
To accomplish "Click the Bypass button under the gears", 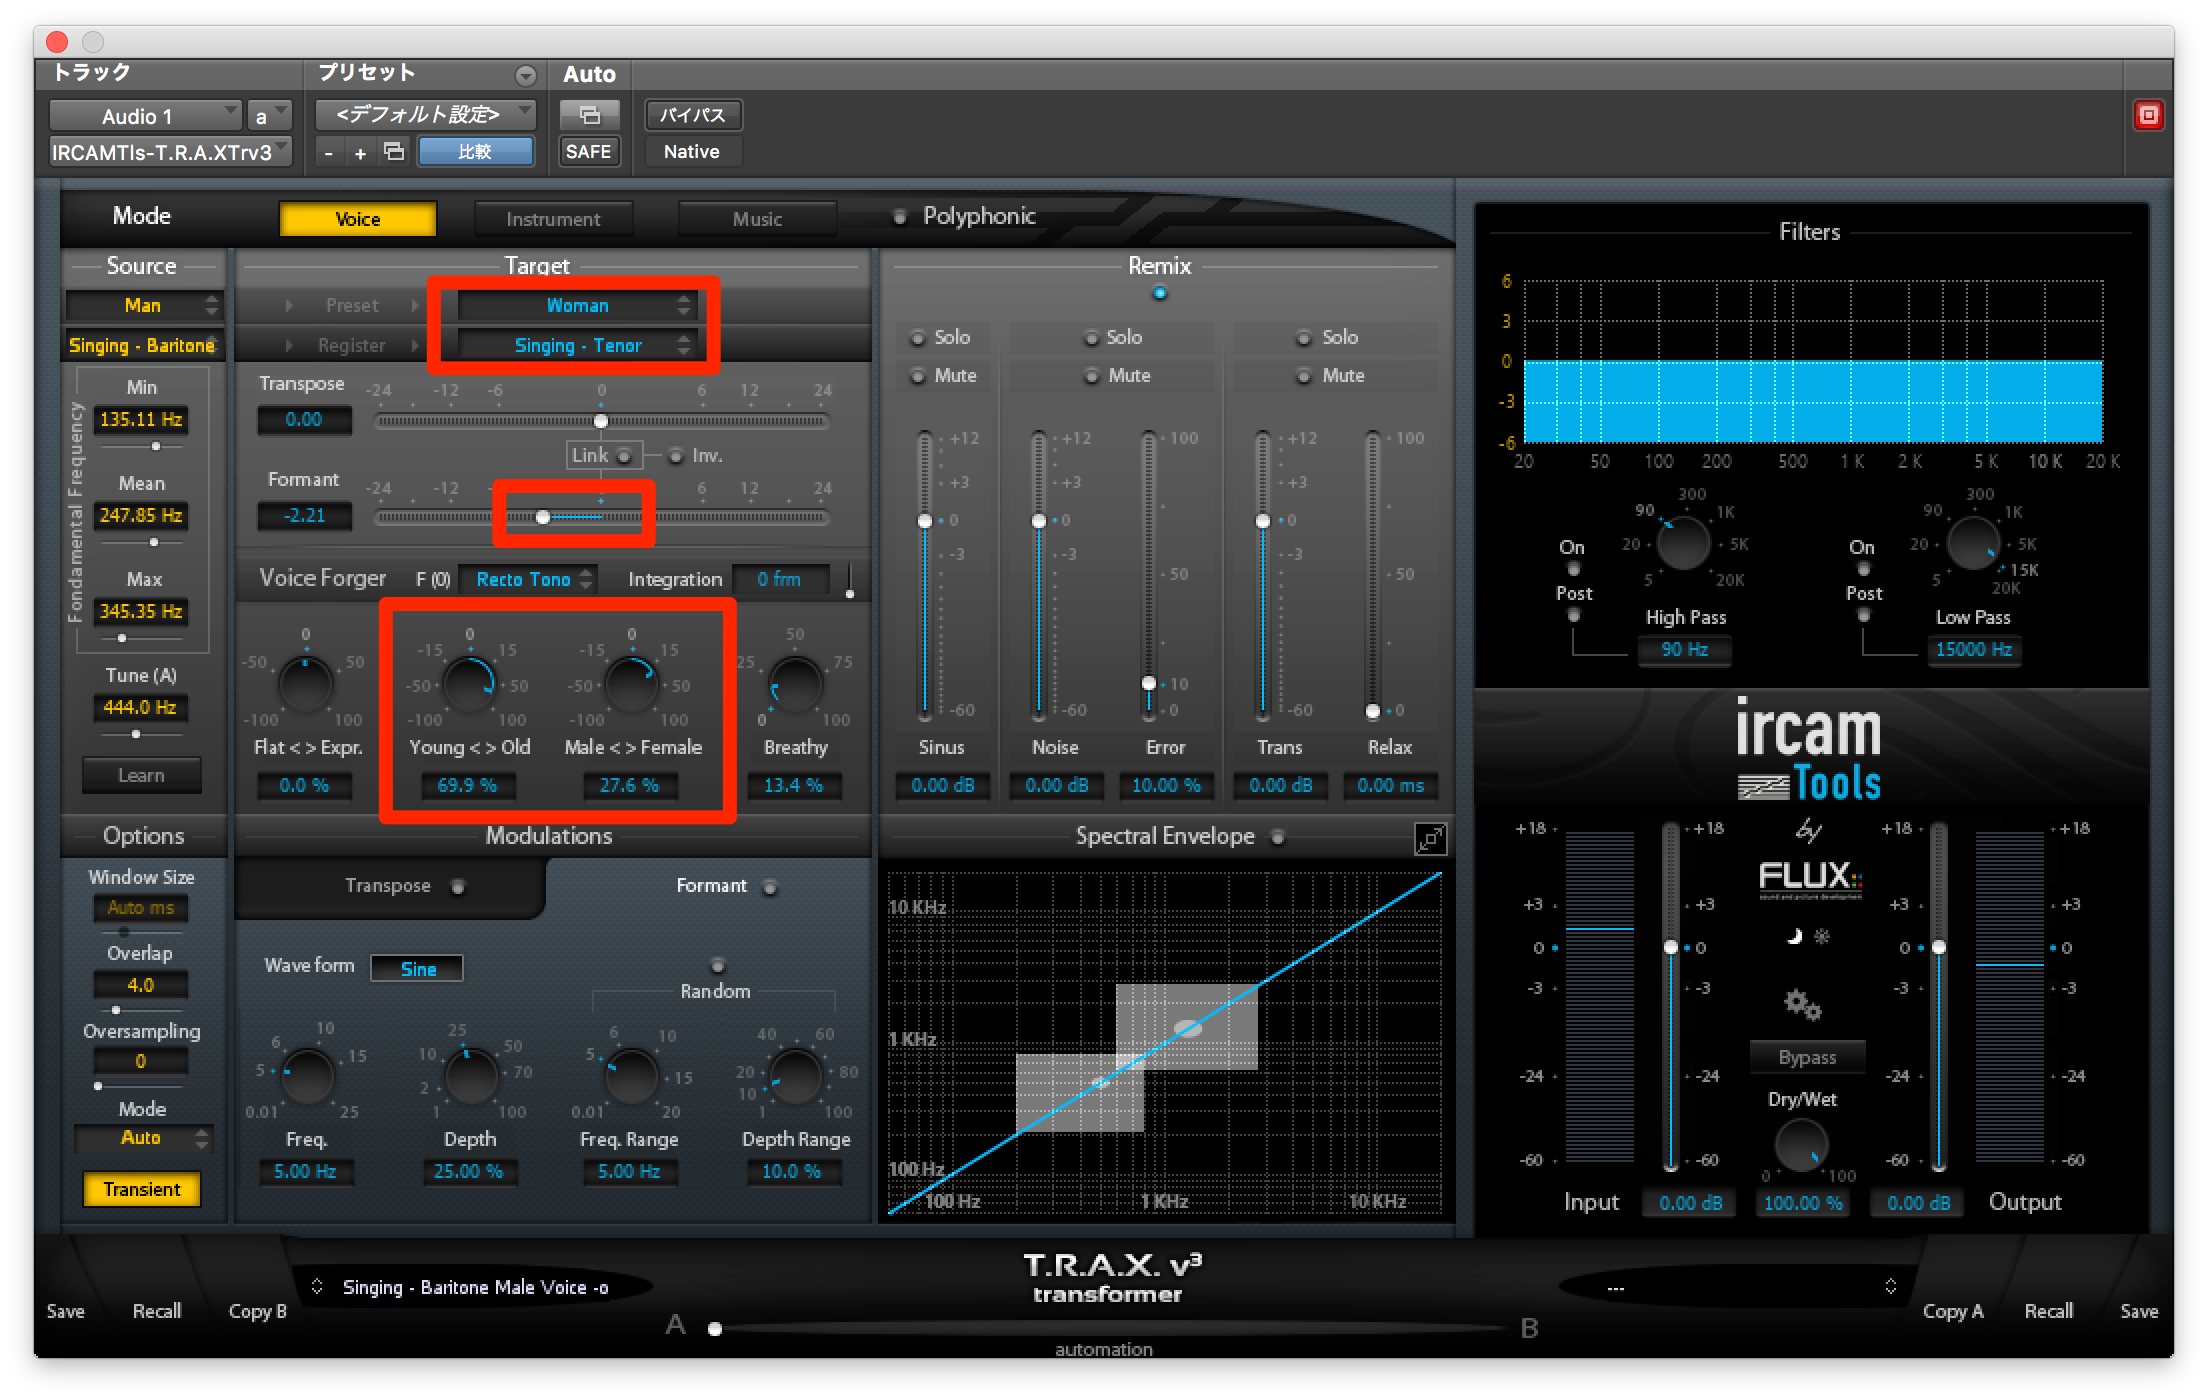I will [1807, 1057].
